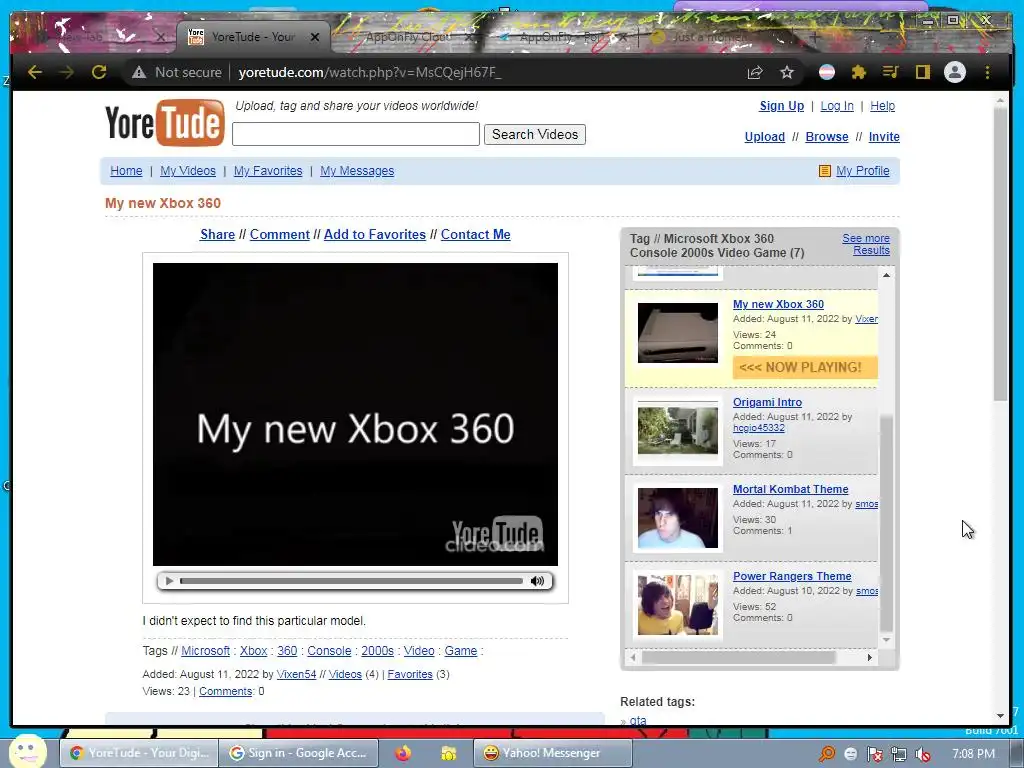Open the Chrome profile avatar
The width and height of the screenshot is (1024, 768).
pyautogui.click(x=955, y=72)
